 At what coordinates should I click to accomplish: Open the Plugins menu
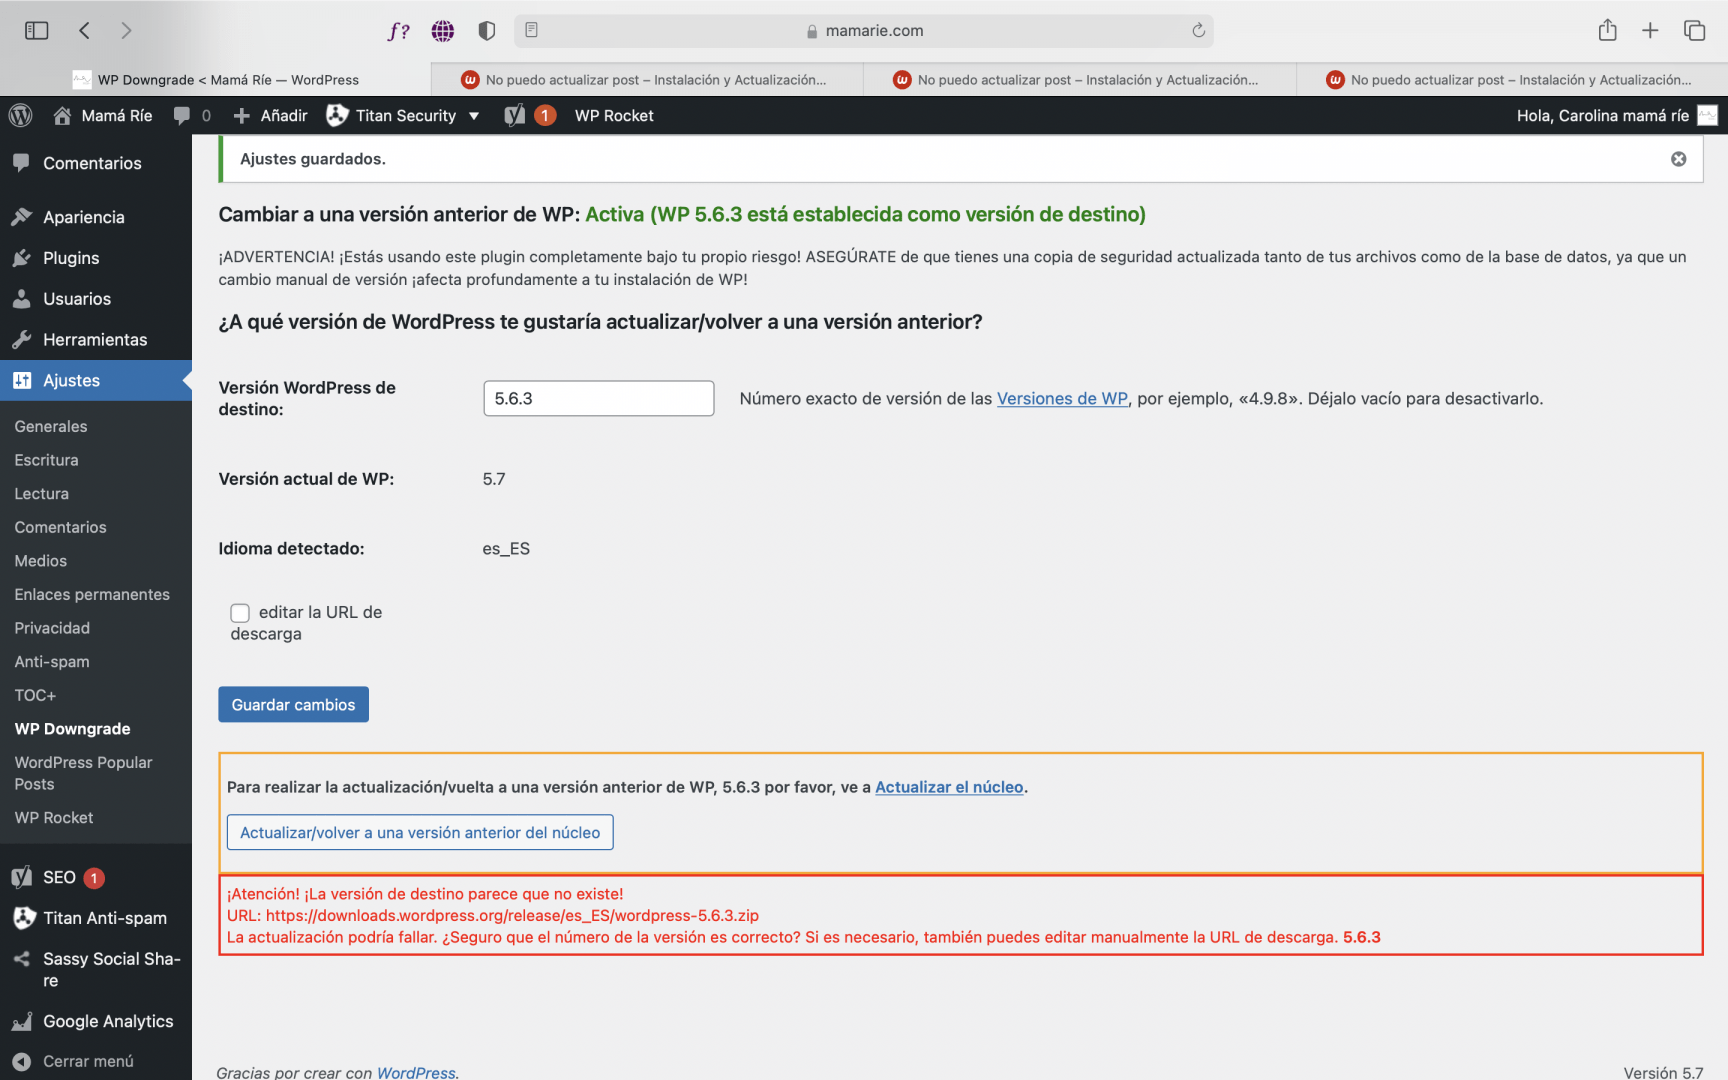coord(96,258)
